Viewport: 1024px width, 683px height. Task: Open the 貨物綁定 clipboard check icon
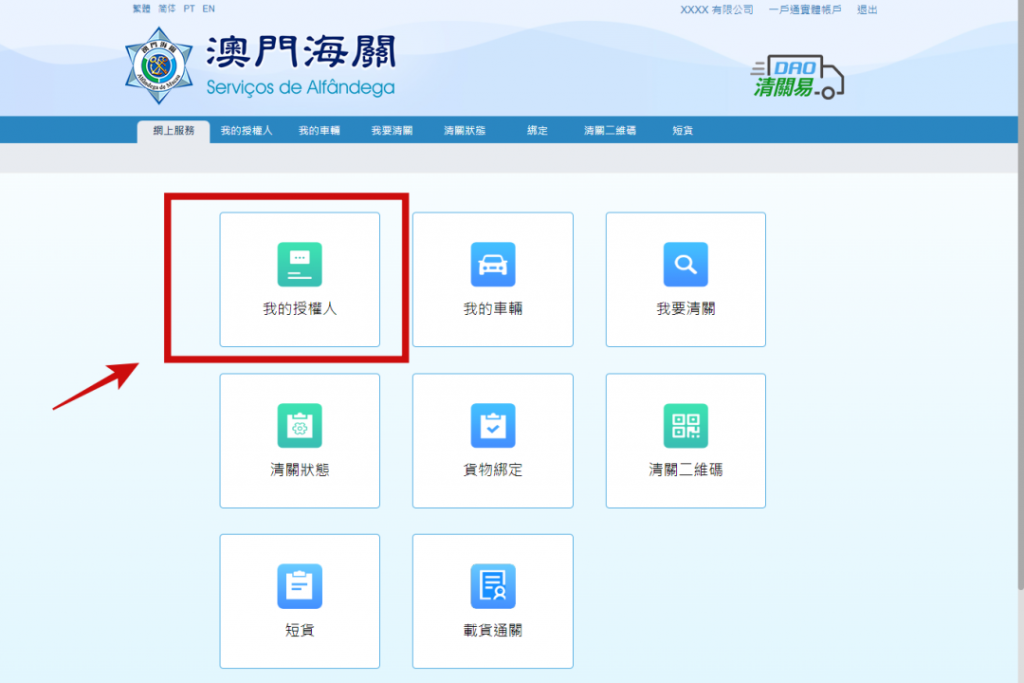(x=493, y=426)
